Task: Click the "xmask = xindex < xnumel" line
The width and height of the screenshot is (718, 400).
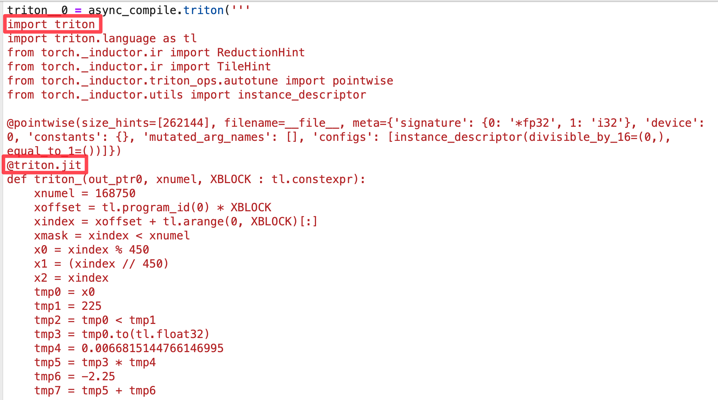Action: coord(111,236)
